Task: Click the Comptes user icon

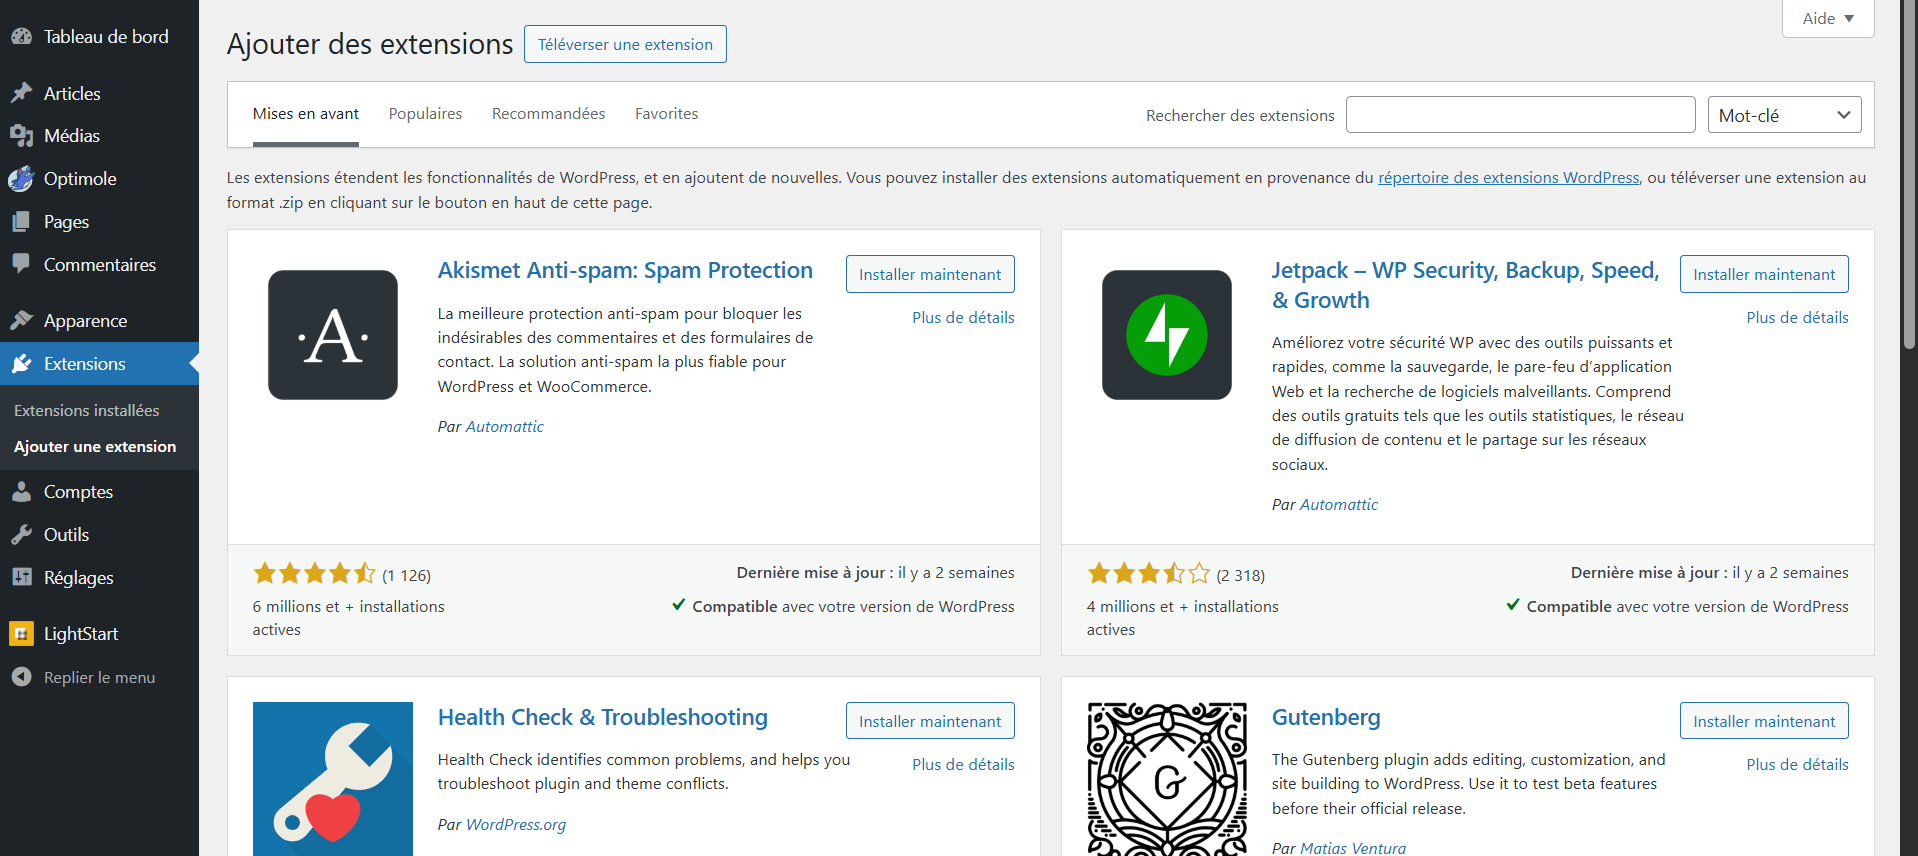Action: (22, 491)
